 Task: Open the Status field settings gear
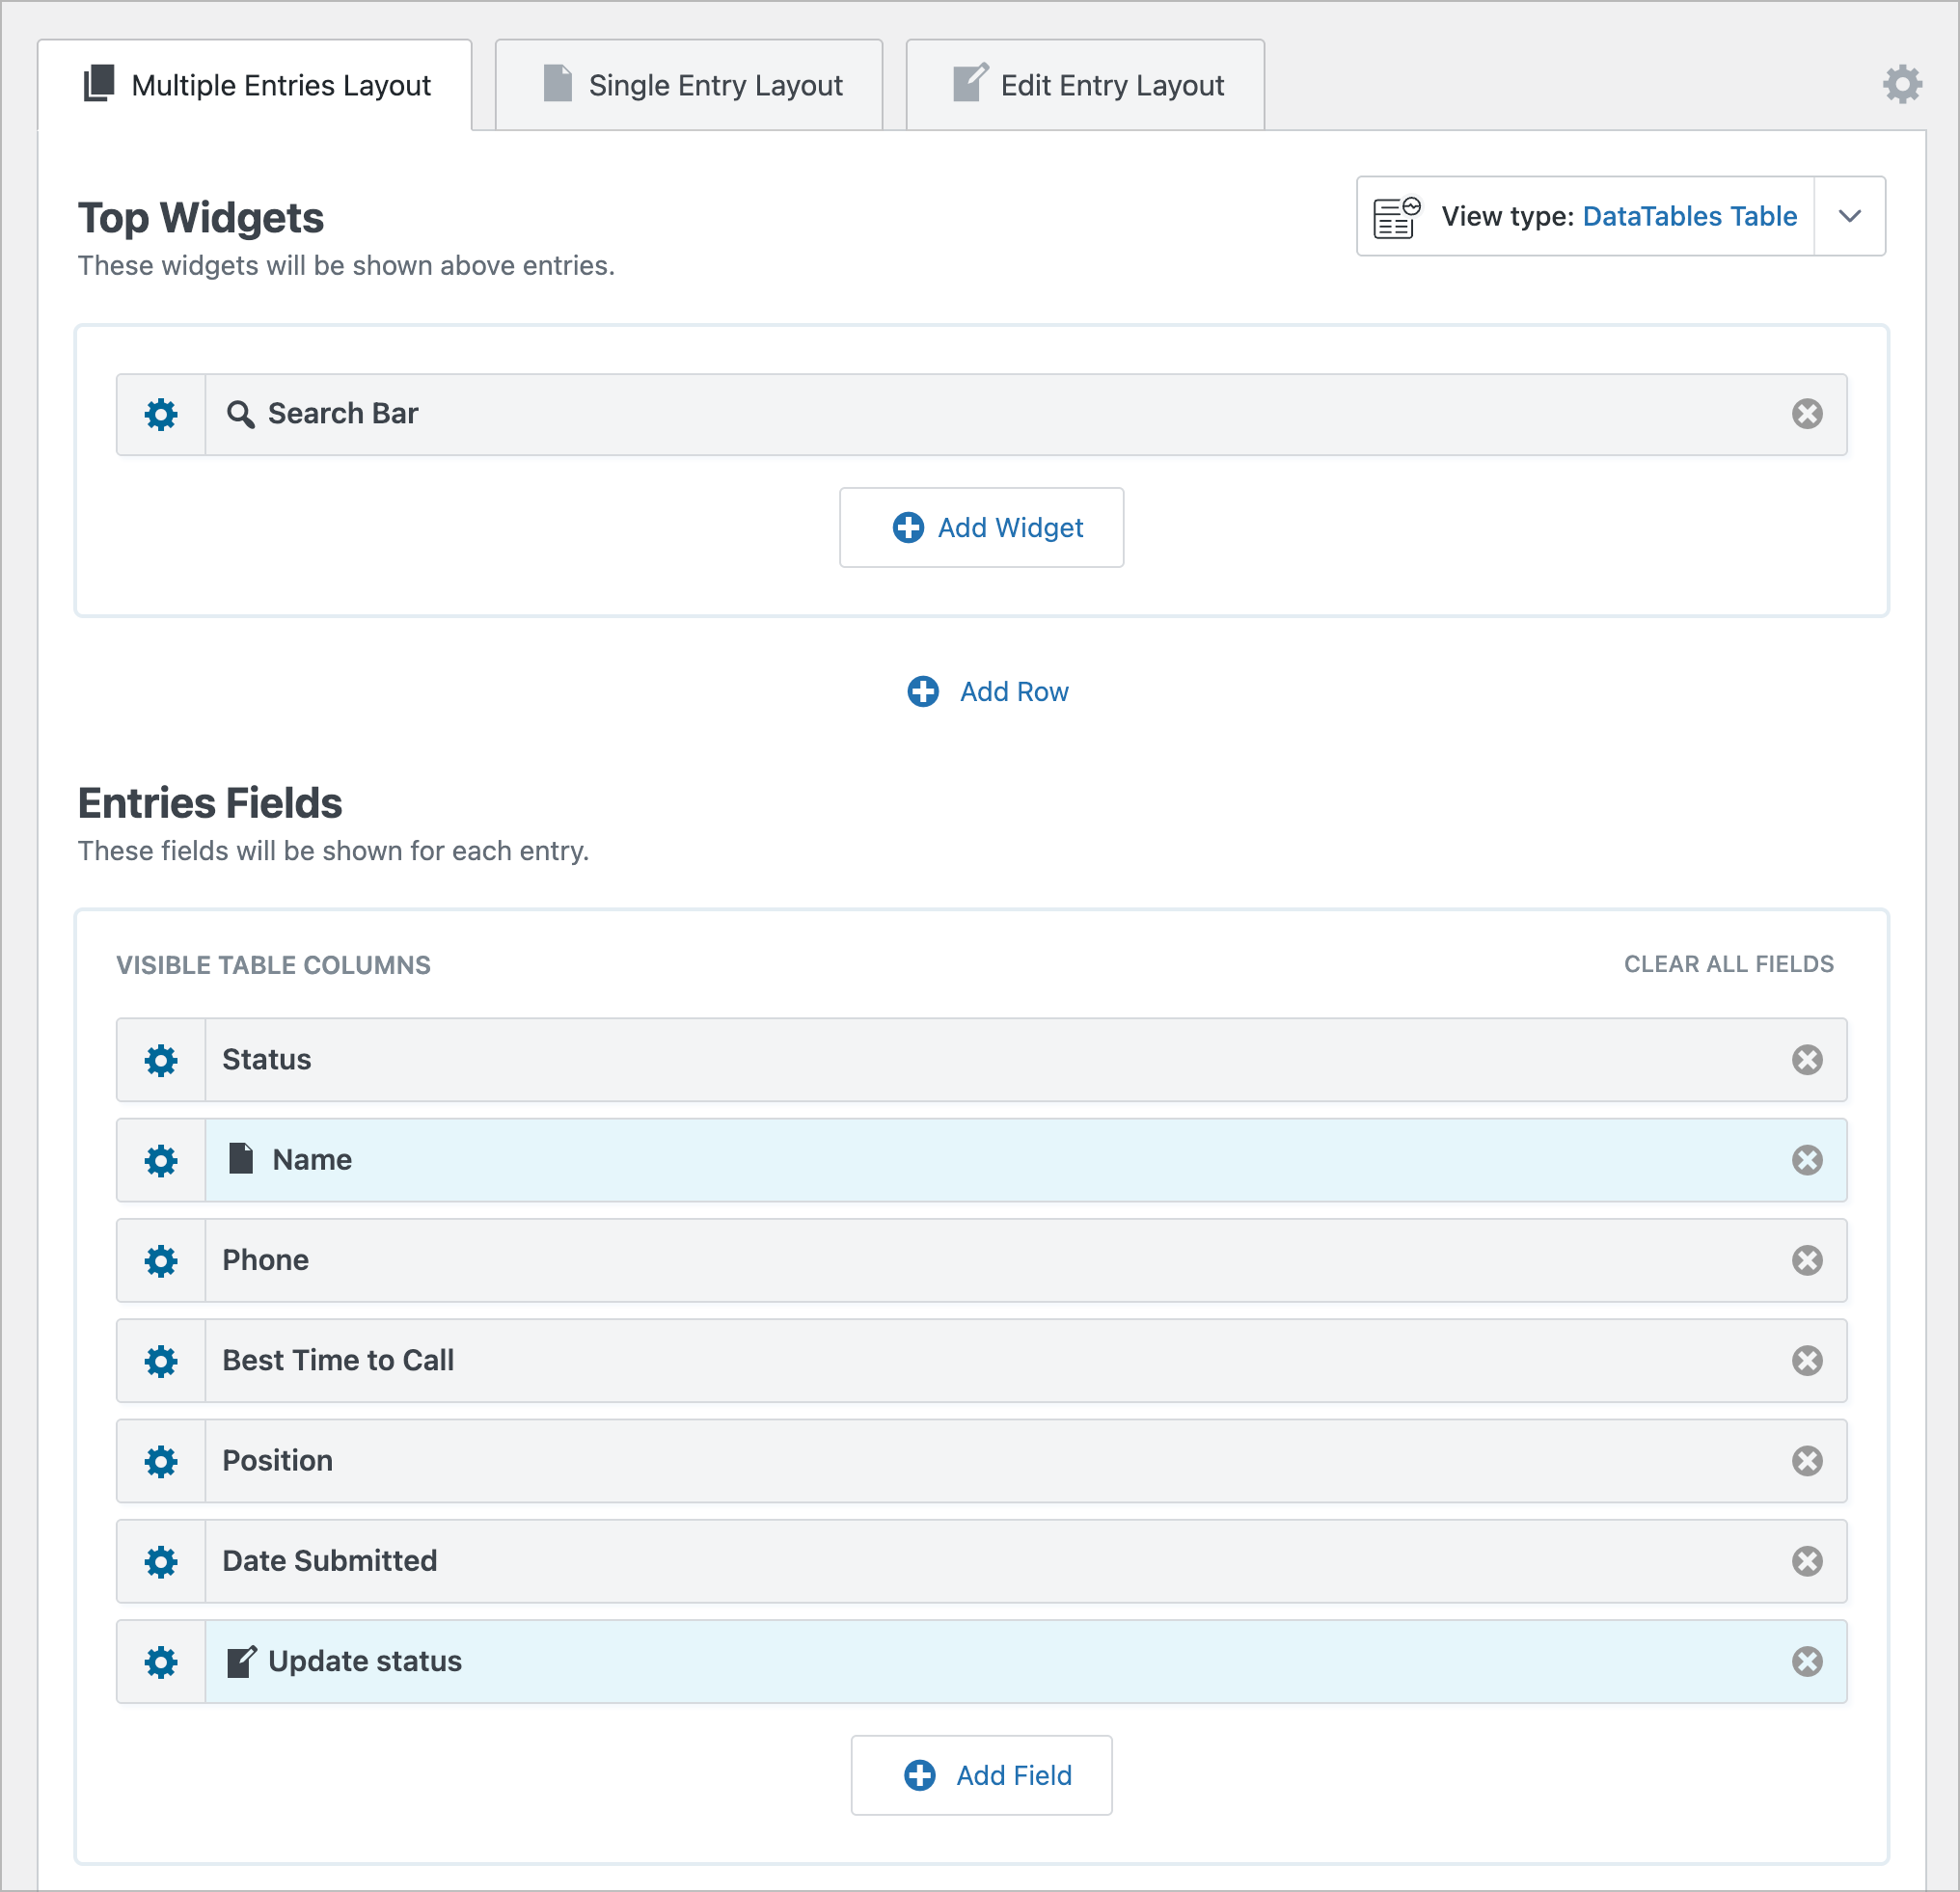point(161,1060)
